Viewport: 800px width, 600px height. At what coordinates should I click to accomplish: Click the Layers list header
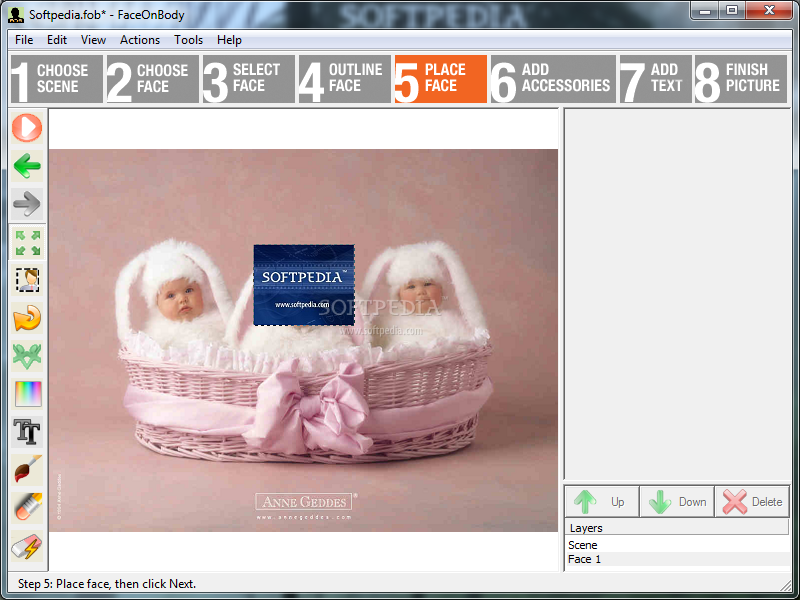point(678,528)
